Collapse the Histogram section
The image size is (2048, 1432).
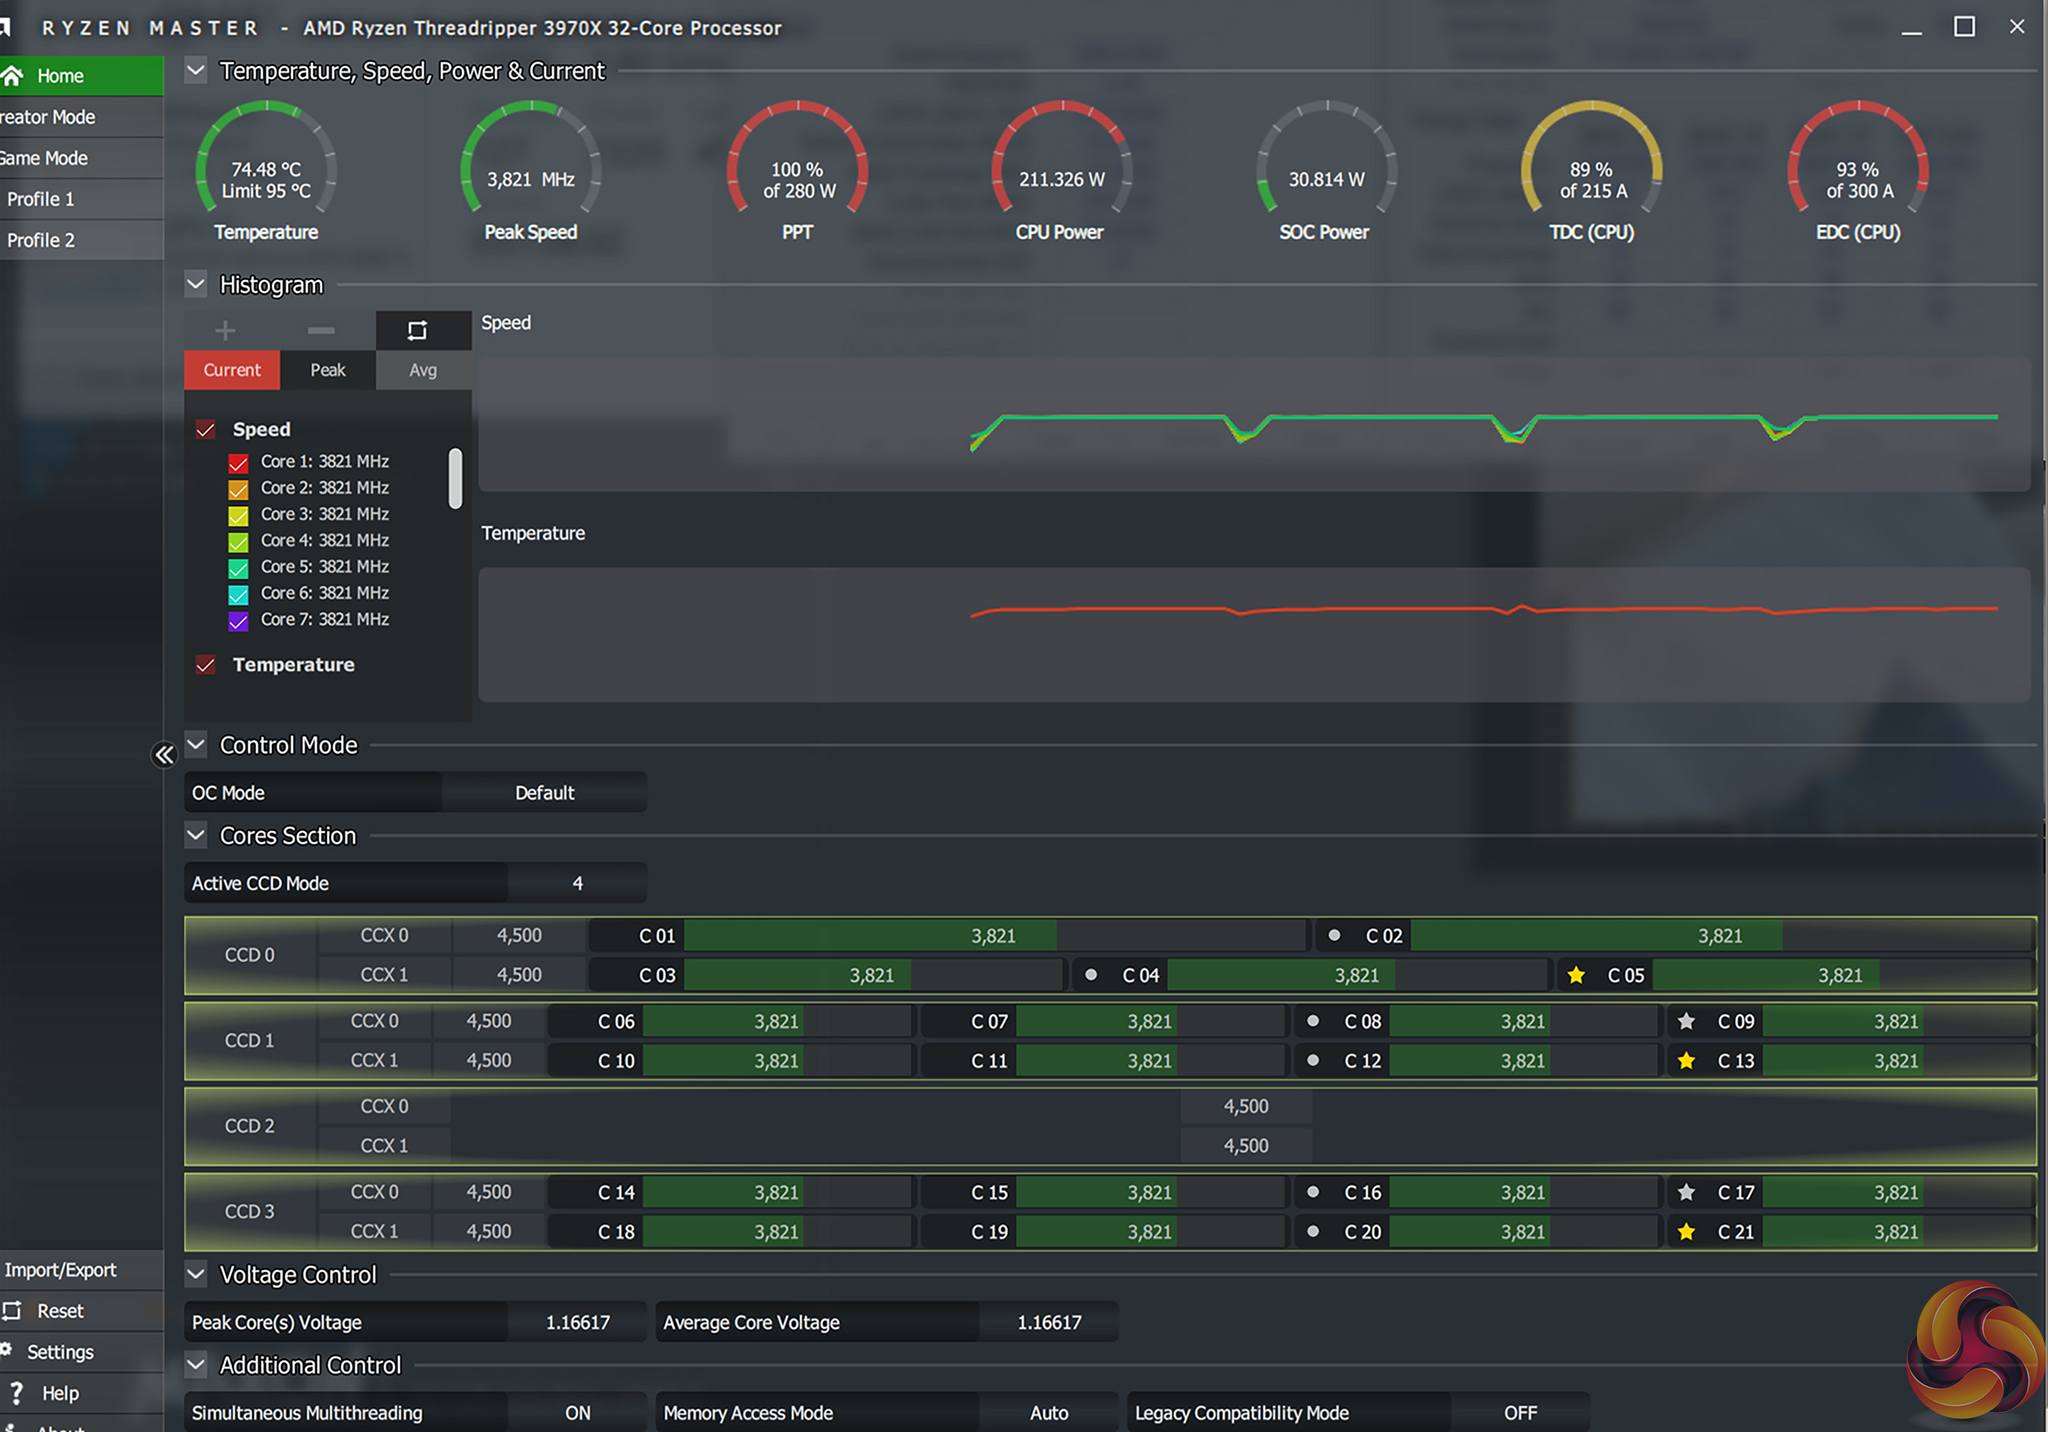tap(196, 285)
